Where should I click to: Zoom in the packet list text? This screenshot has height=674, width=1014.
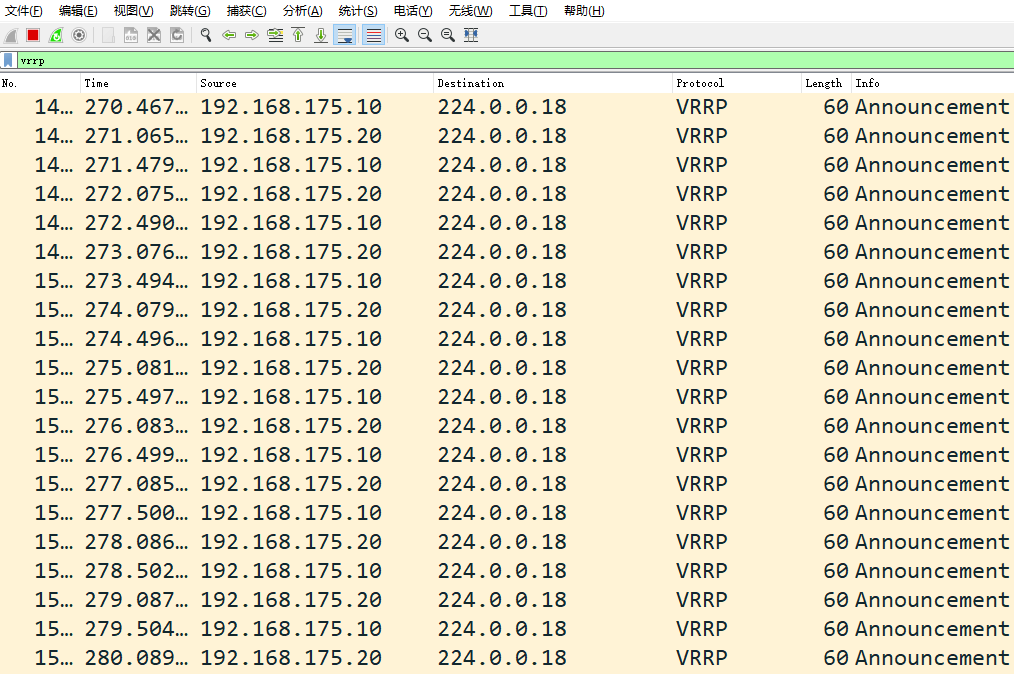pyautogui.click(x=402, y=35)
